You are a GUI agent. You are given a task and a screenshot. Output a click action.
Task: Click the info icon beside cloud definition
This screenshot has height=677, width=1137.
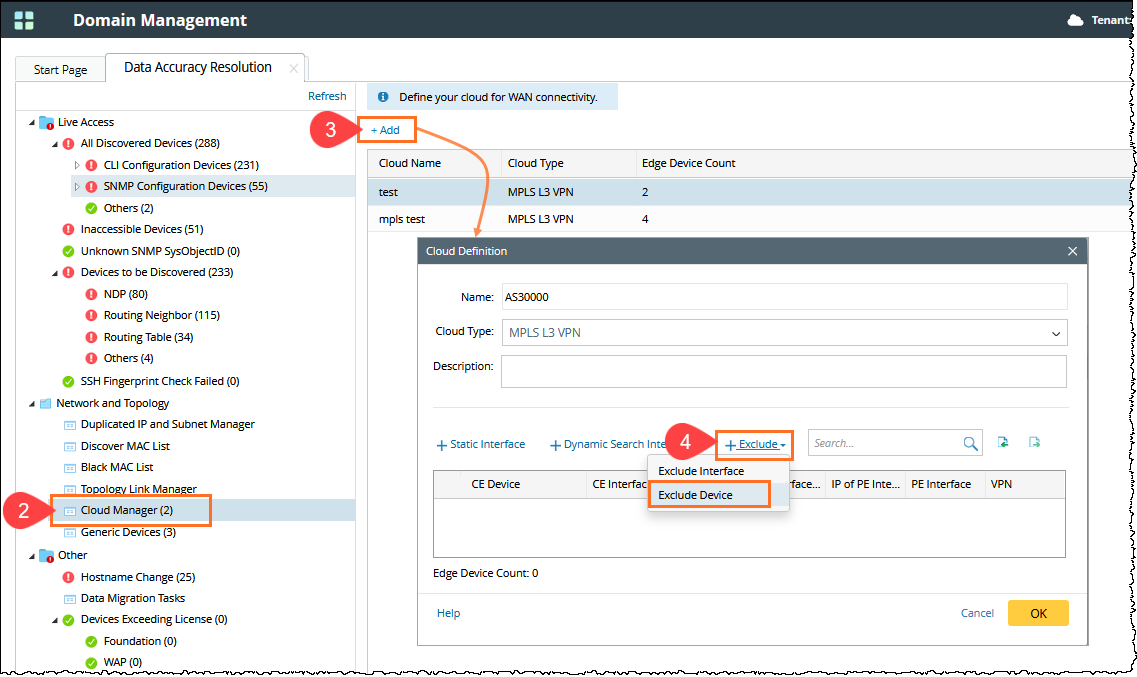pos(383,97)
